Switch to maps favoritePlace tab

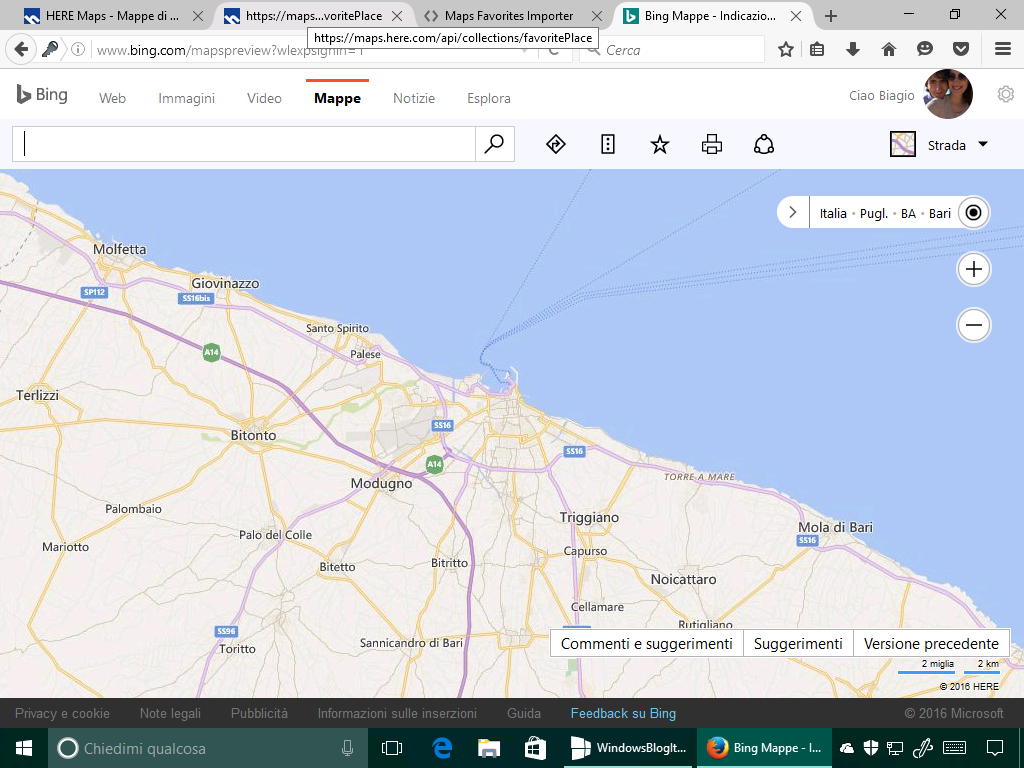[313, 16]
